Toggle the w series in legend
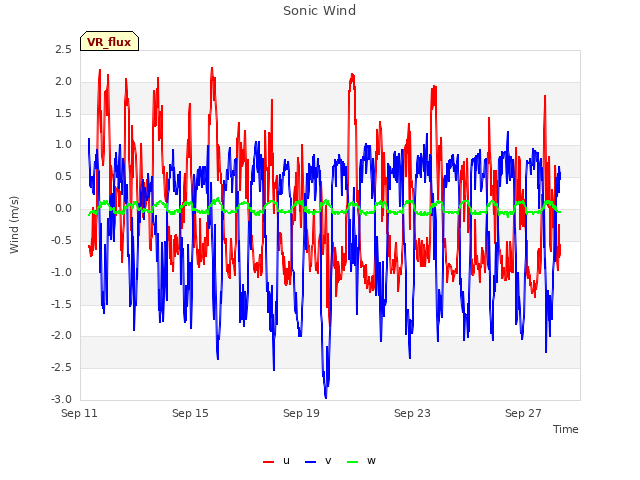The height and width of the screenshot is (480, 640). point(361,461)
